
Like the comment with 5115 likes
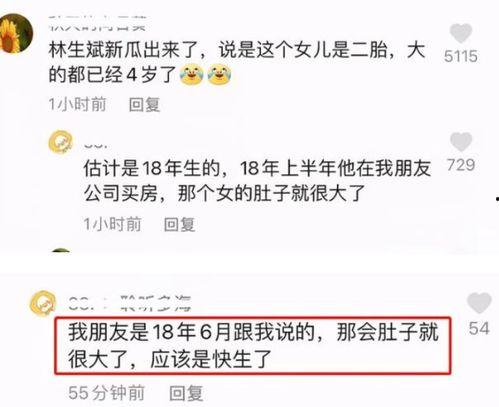pos(461,33)
